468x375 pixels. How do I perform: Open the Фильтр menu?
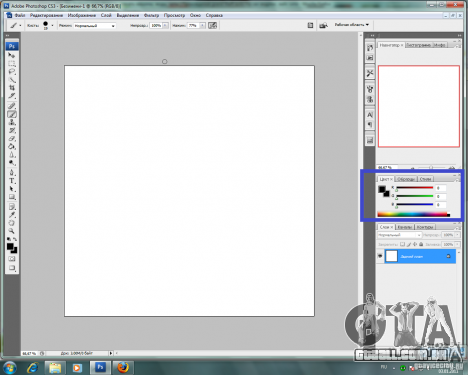pyautogui.click(x=151, y=15)
